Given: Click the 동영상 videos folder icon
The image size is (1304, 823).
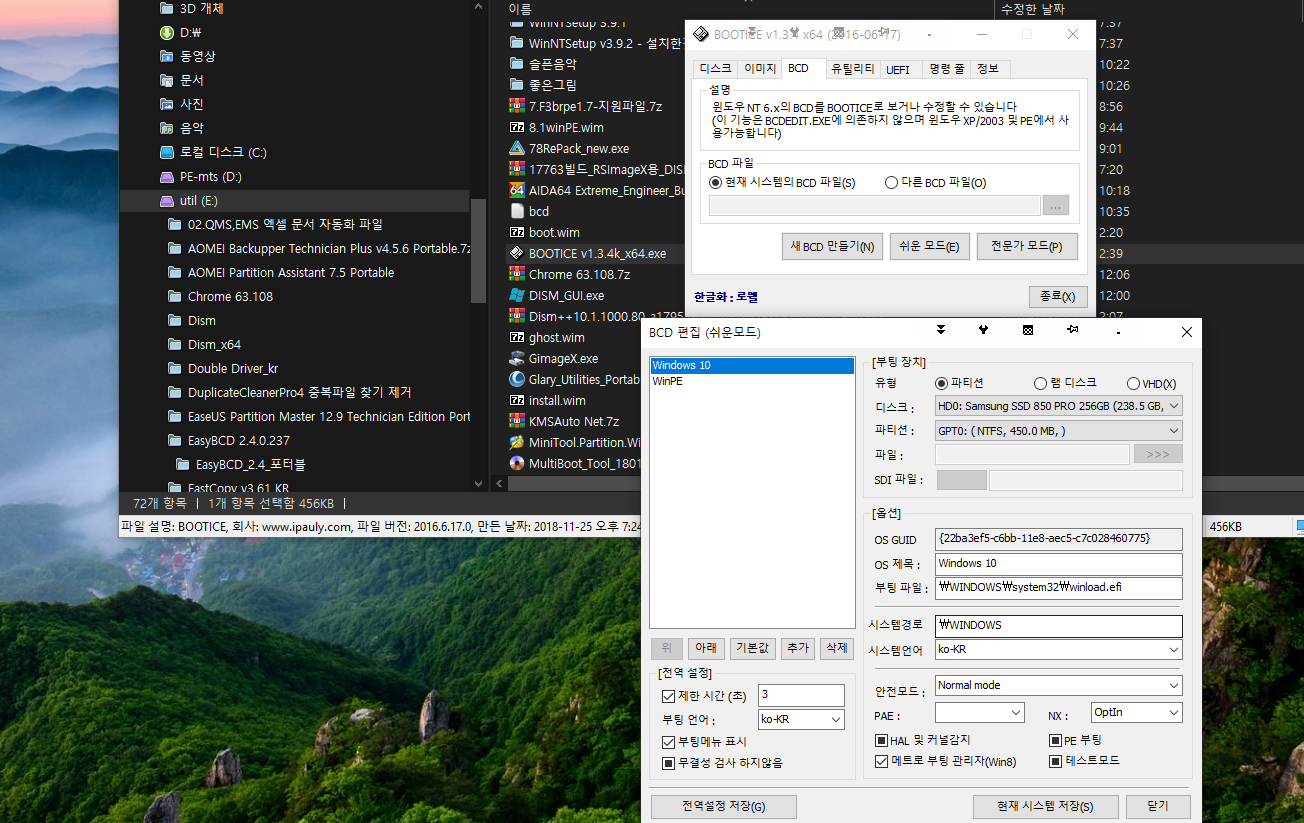Looking at the screenshot, I should [167, 56].
